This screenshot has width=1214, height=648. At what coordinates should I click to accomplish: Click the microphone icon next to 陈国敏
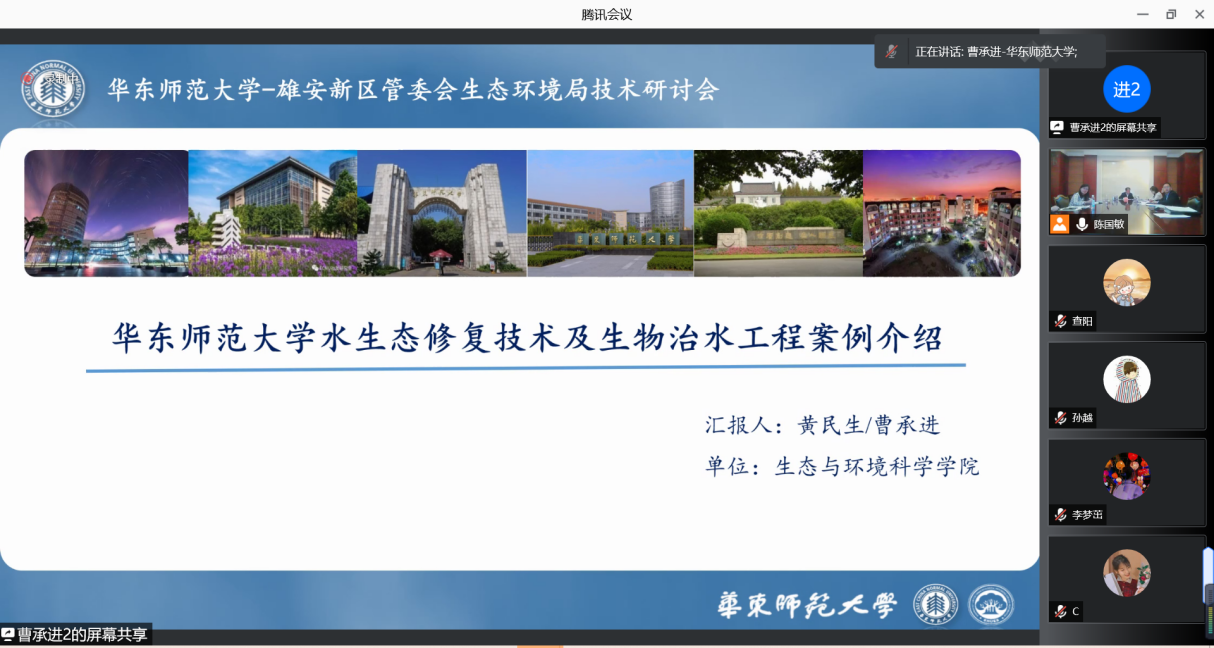1082,225
